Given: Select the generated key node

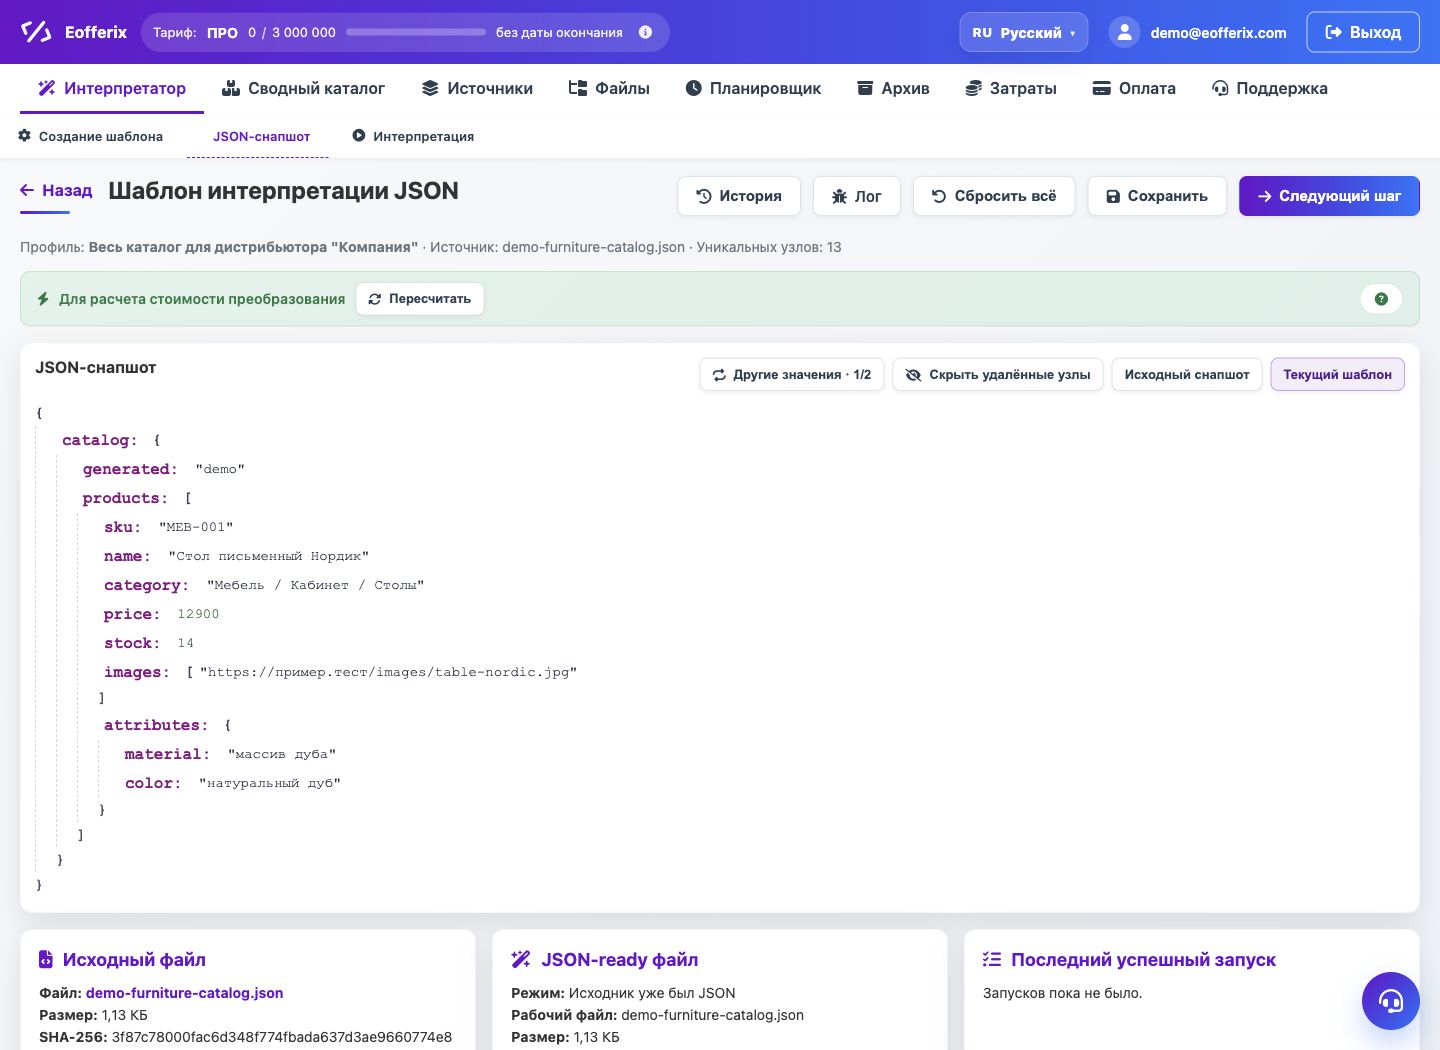Looking at the screenshot, I should 130,469.
